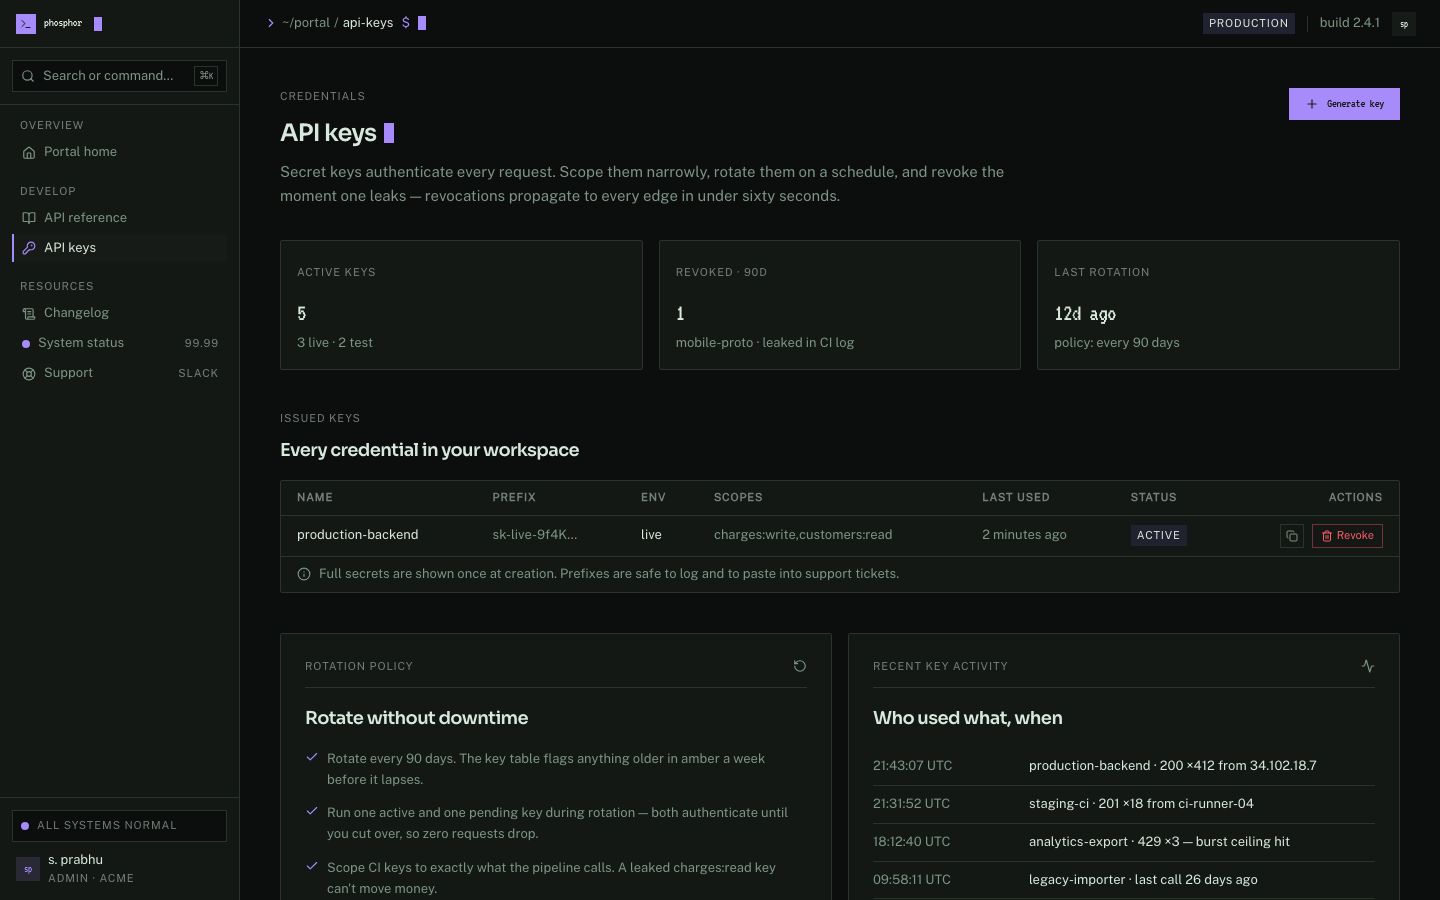This screenshot has width=1440, height=900.
Task: Click the charges:write,customers:read scopes cell
Action: click(803, 535)
